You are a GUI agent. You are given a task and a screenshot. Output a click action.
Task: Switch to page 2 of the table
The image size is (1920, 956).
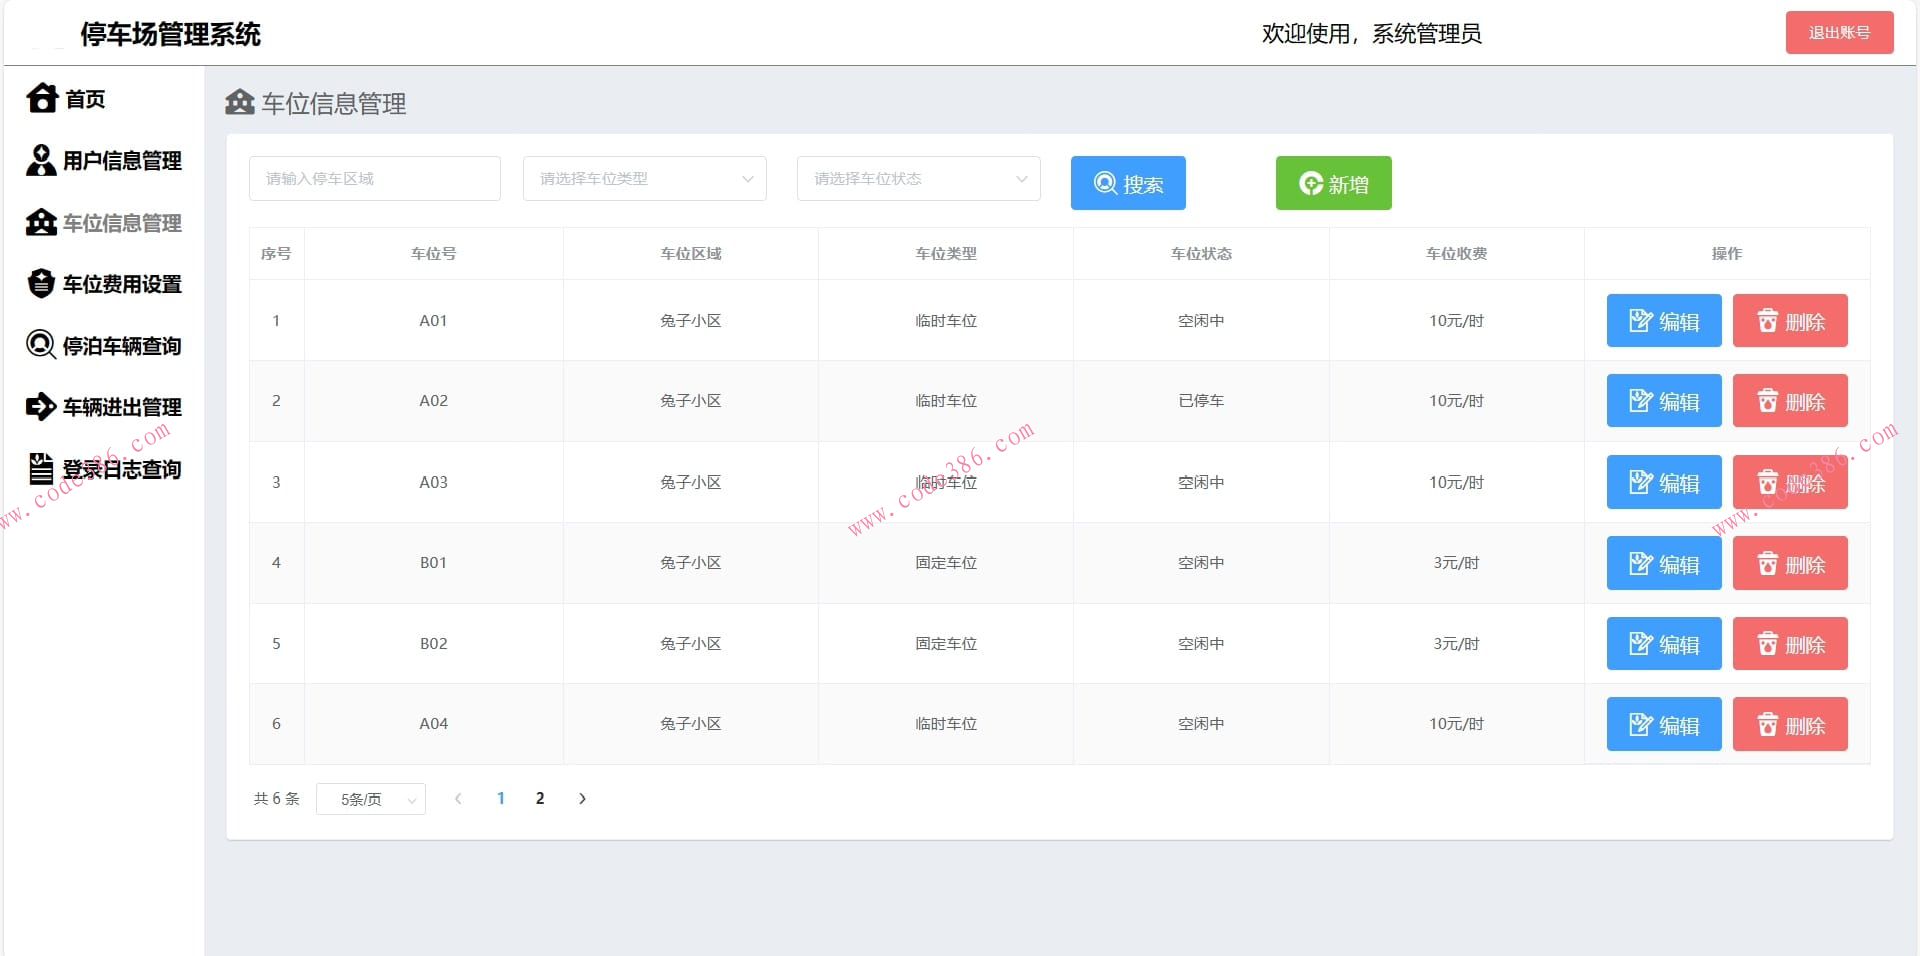(x=540, y=799)
